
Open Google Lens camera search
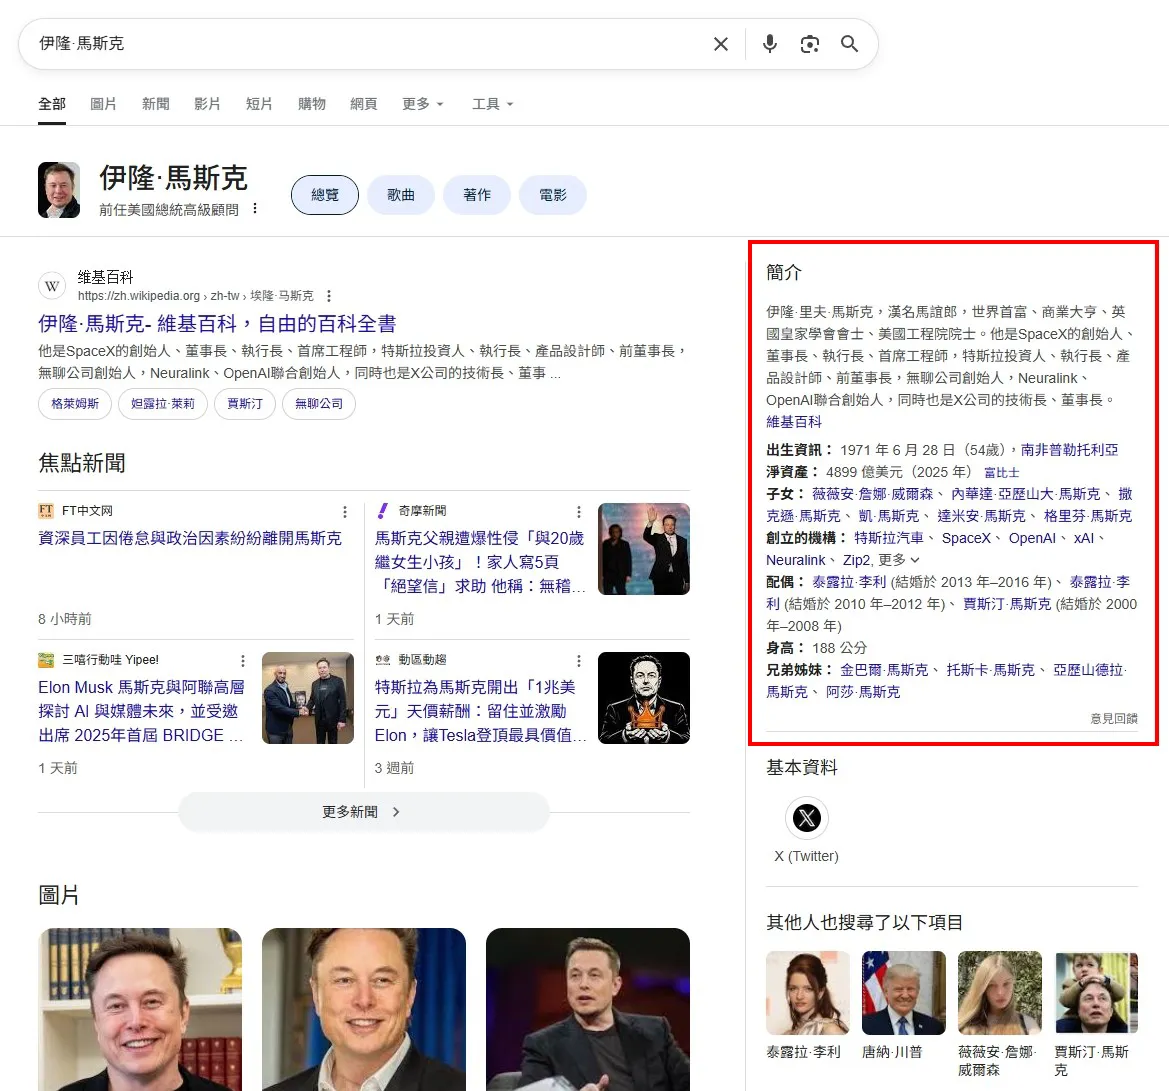pos(809,44)
